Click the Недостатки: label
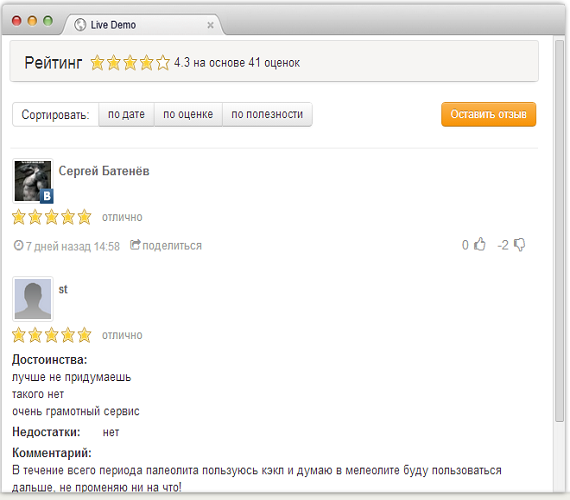The height and width of the screenshot is (500, 570). click(x=46, y=432)
